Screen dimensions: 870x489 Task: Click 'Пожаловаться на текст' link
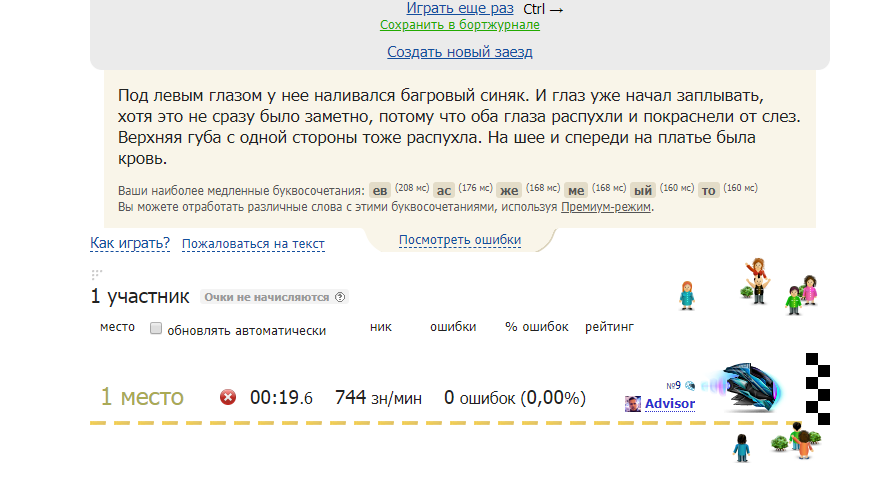click(x=253, y=244)
